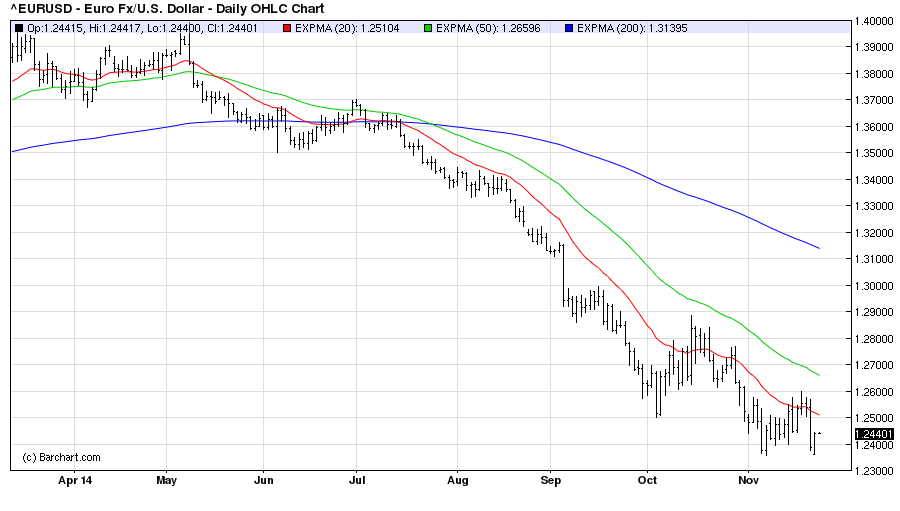900x511 pixels.
Task: Click the green EXPMA (50) legend swatch
Action: [x=428, y=28]
